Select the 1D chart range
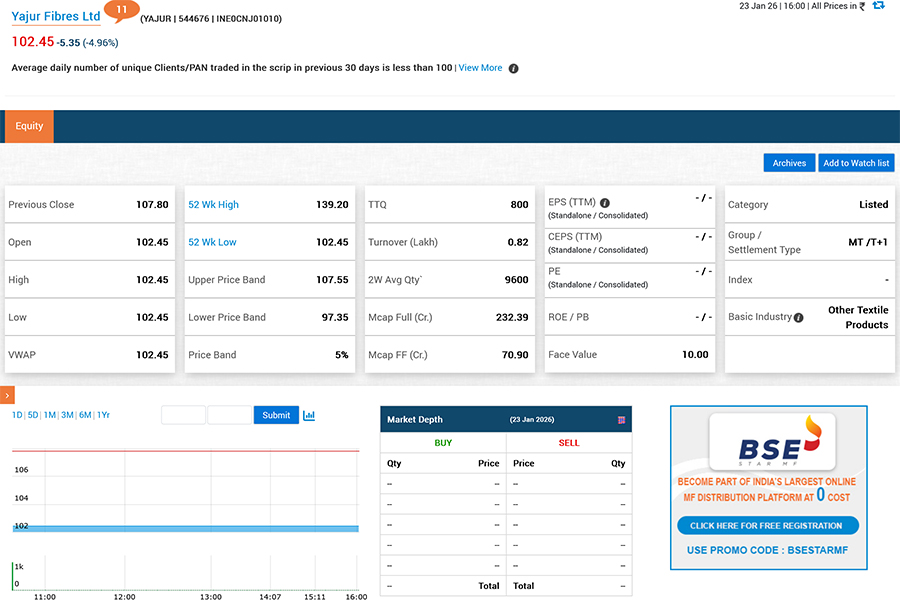The height and width of the screenshot is (615, 900). point(17,415)
